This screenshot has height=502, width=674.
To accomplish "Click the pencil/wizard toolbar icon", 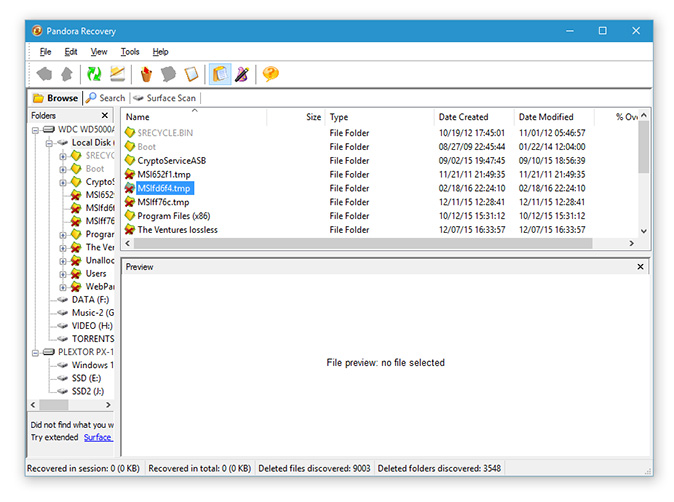I will (x=242, y=74).
